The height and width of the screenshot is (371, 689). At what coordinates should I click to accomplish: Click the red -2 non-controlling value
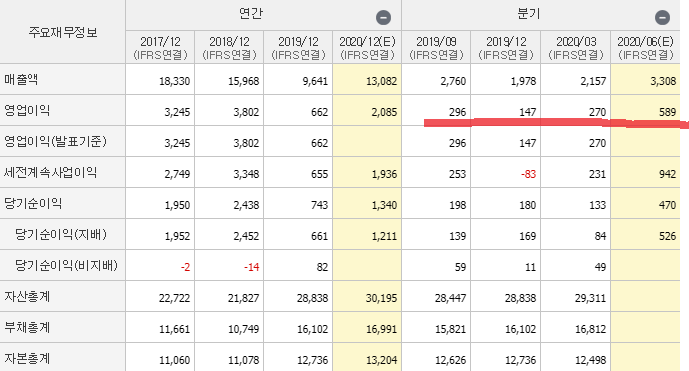click(185, 267)
